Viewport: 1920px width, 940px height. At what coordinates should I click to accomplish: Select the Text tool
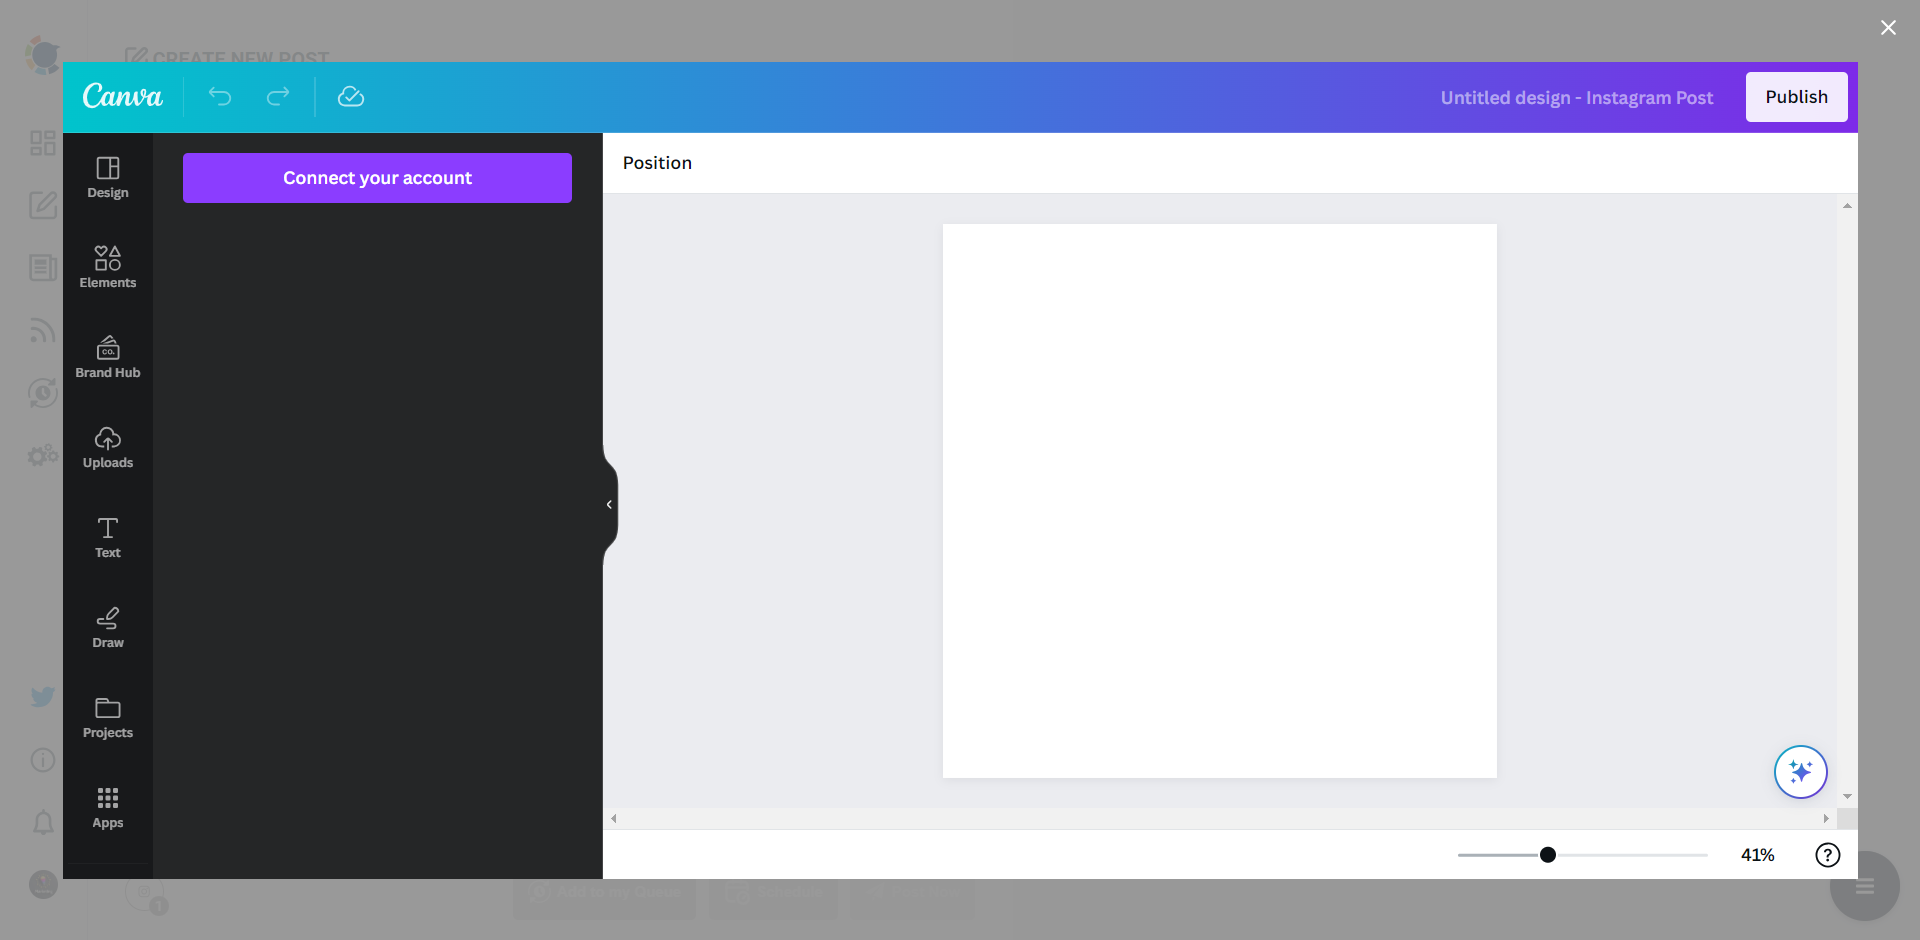coord(108,537)
